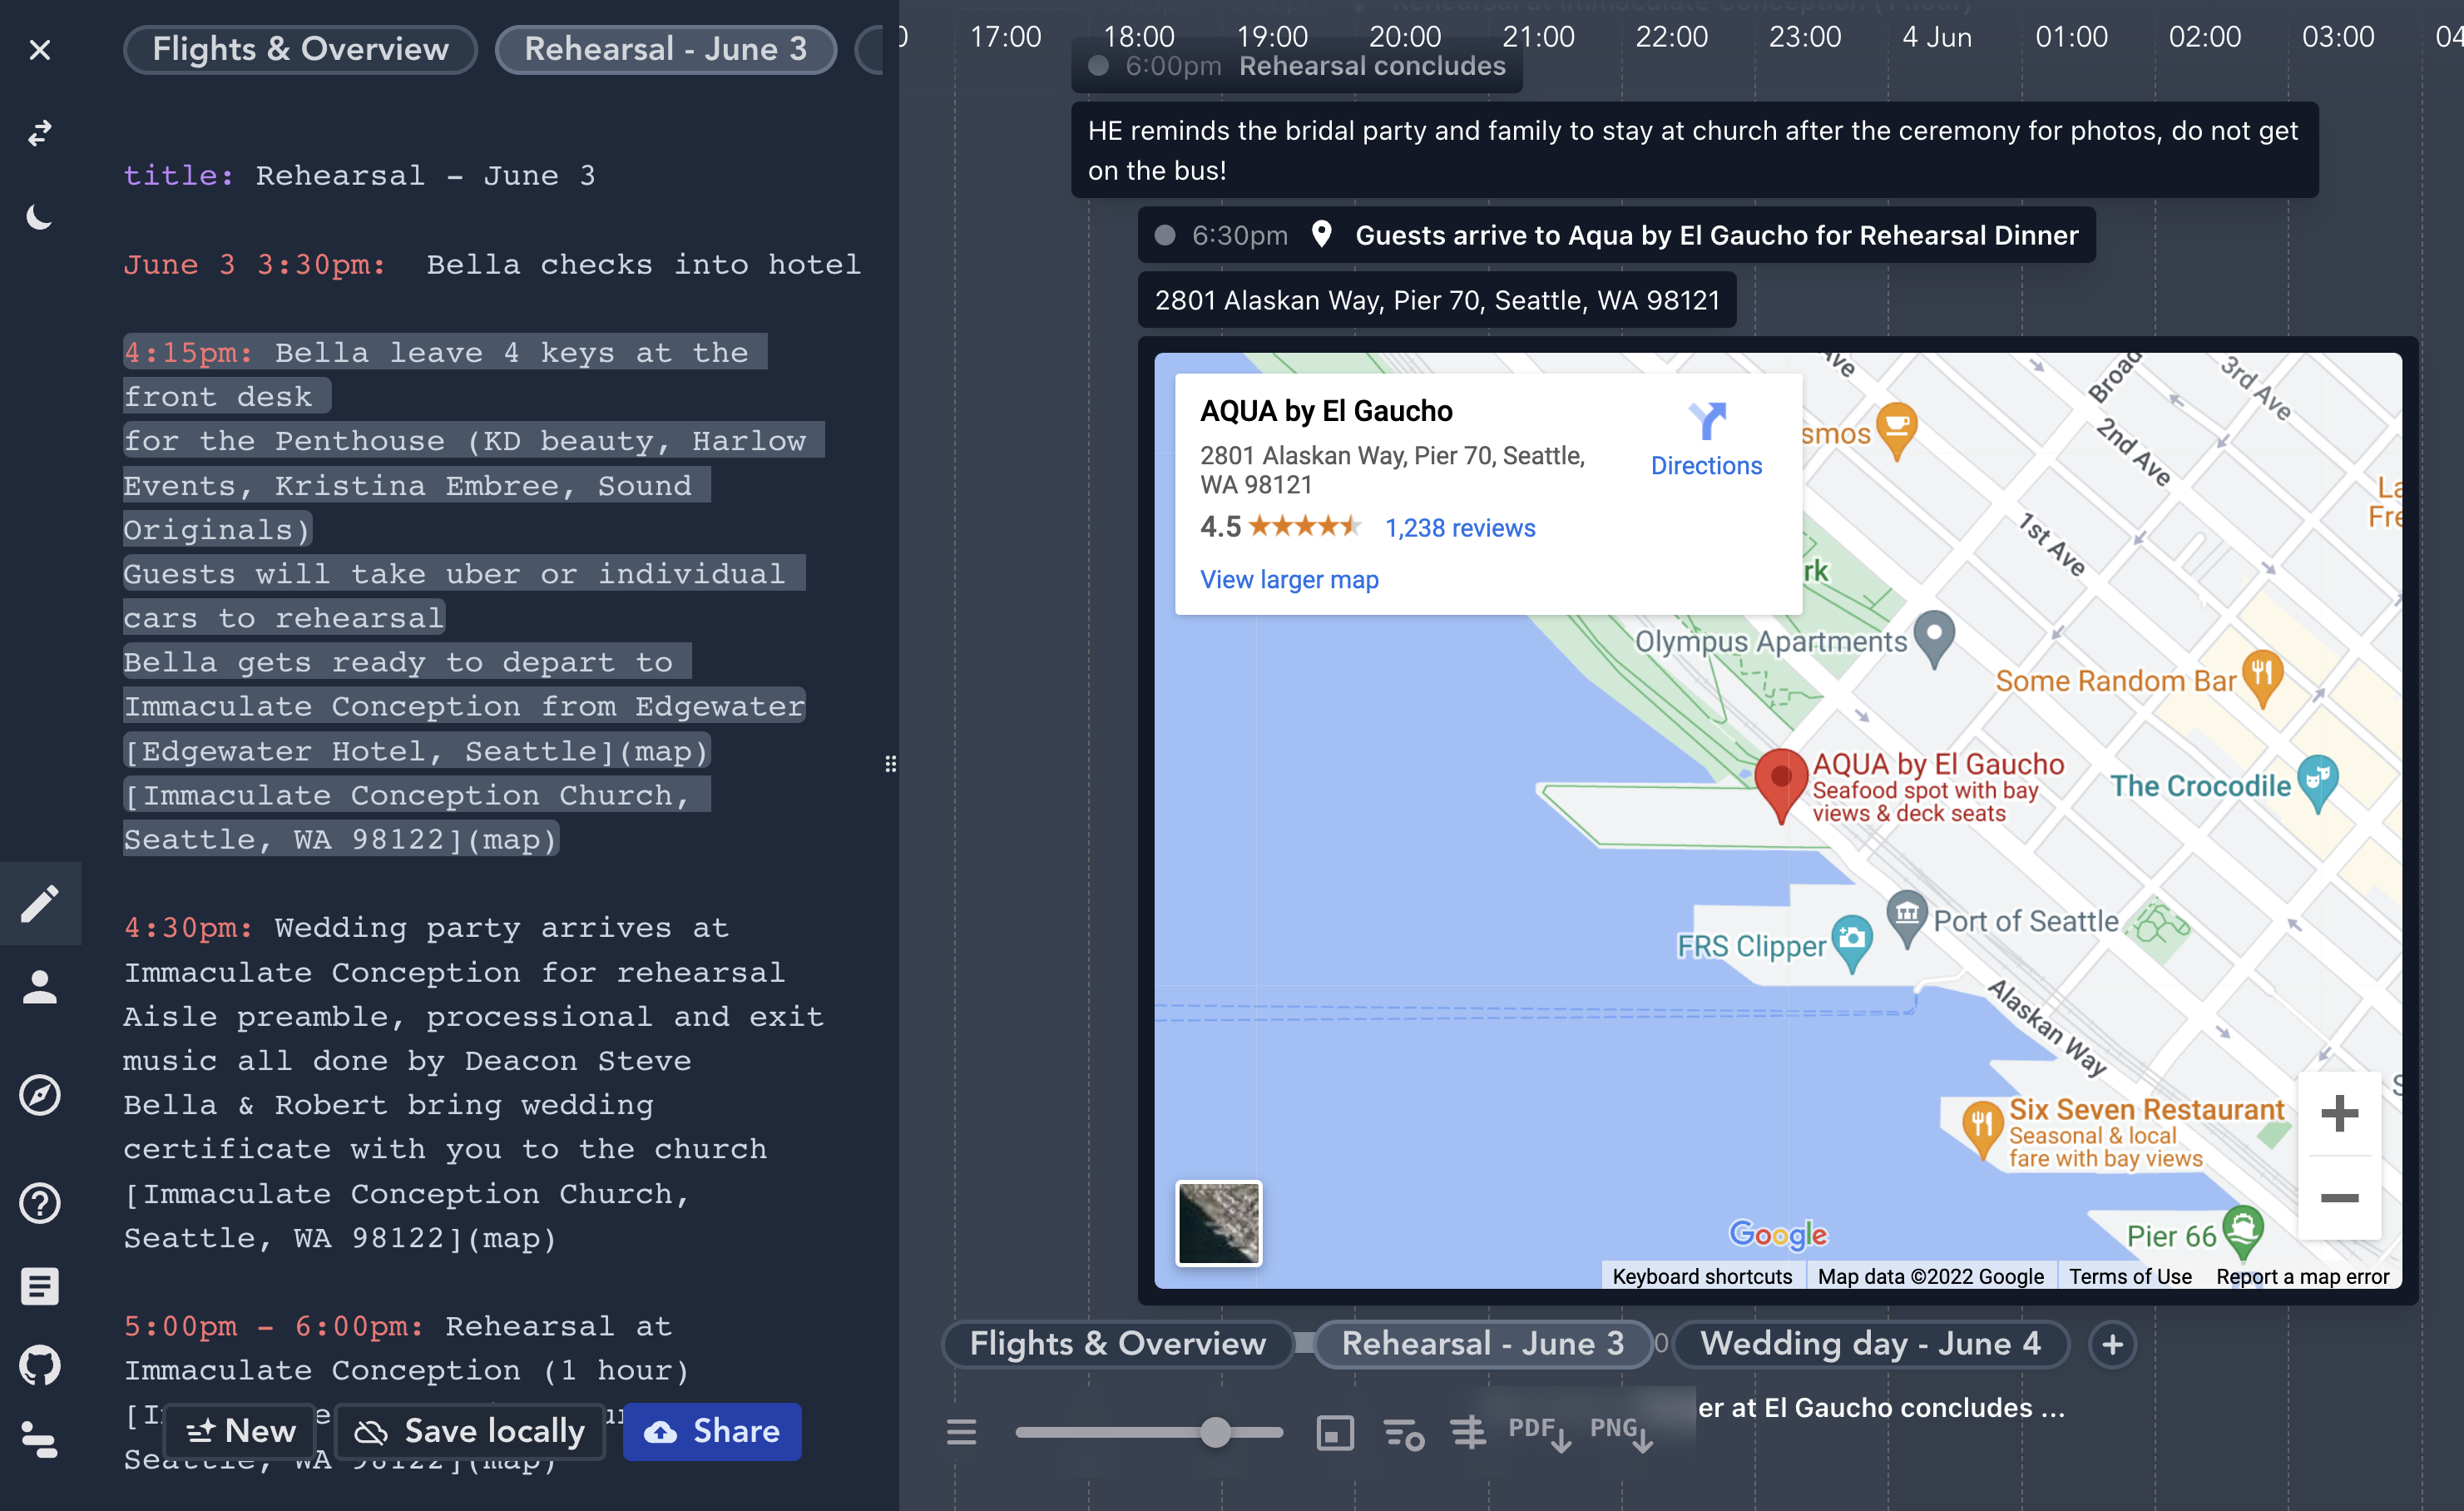The width and height of the screenshot is (2464, 1511).
Task: Open the person account icon in sidebar
Action: [40, 987]
